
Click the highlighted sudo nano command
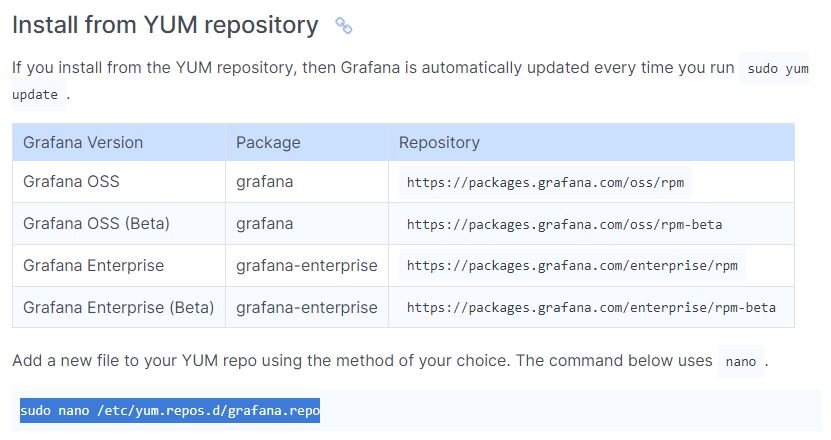[x=170, y=410]
